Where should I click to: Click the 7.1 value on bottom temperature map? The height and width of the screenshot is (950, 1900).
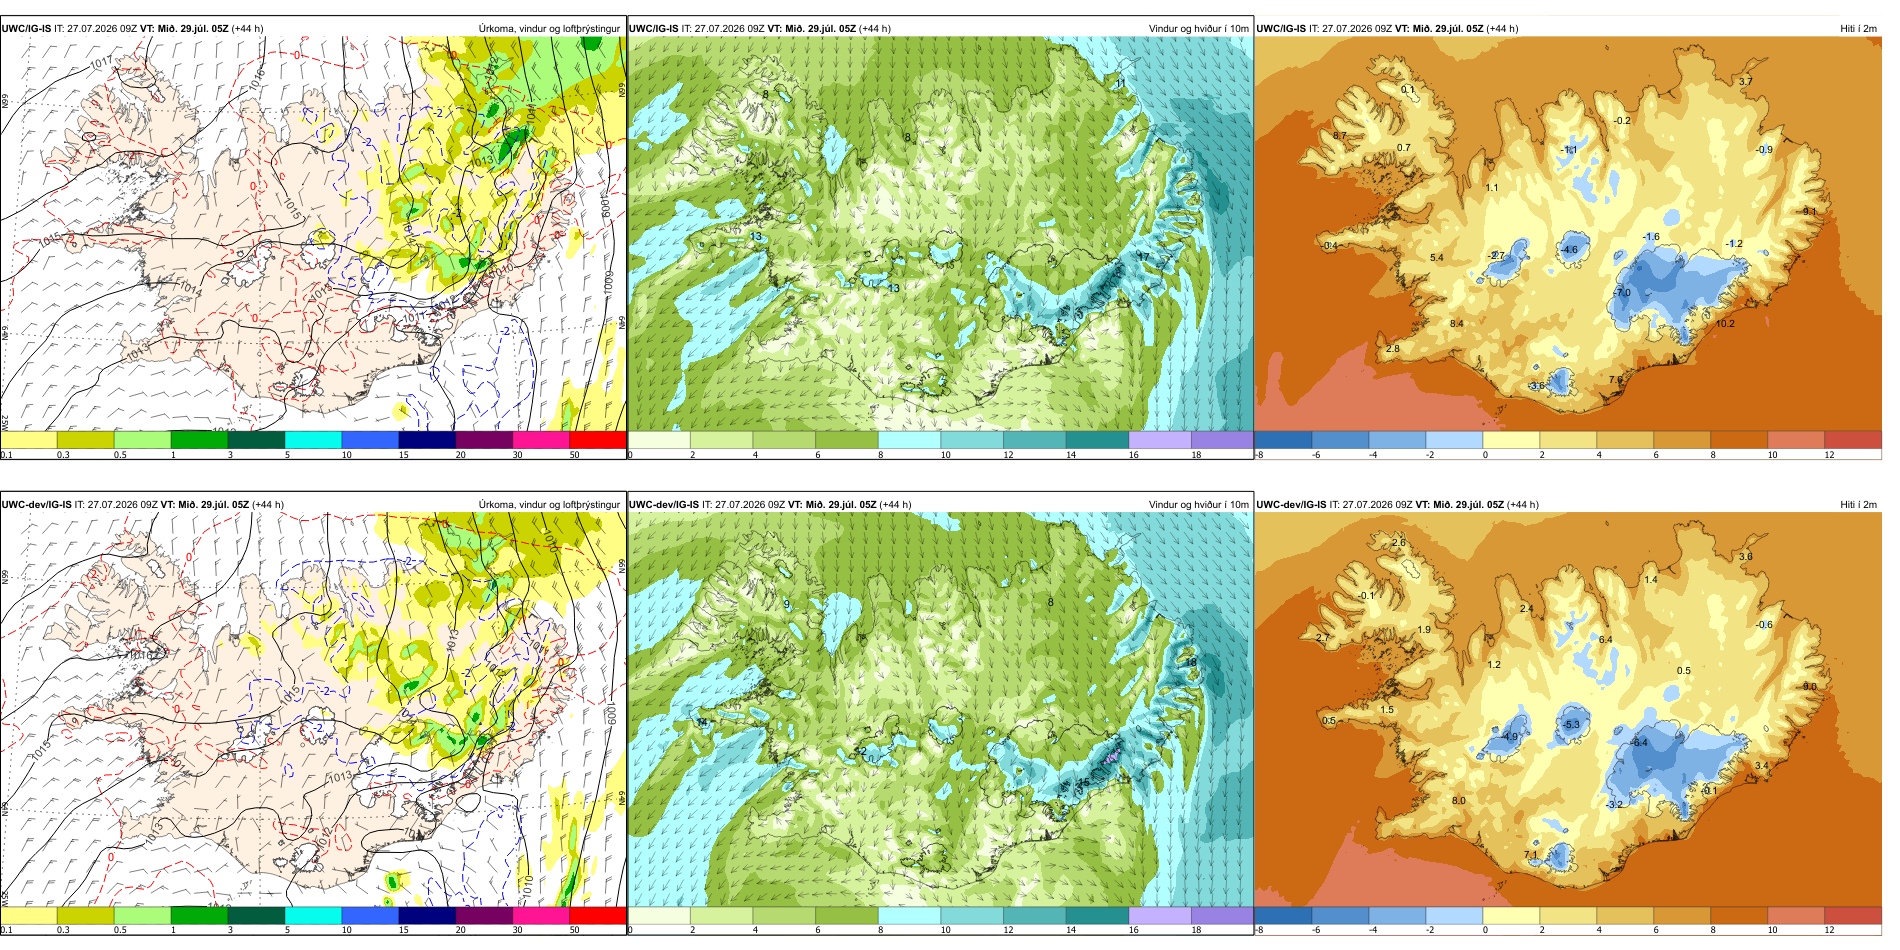(x=1531, y=855)
